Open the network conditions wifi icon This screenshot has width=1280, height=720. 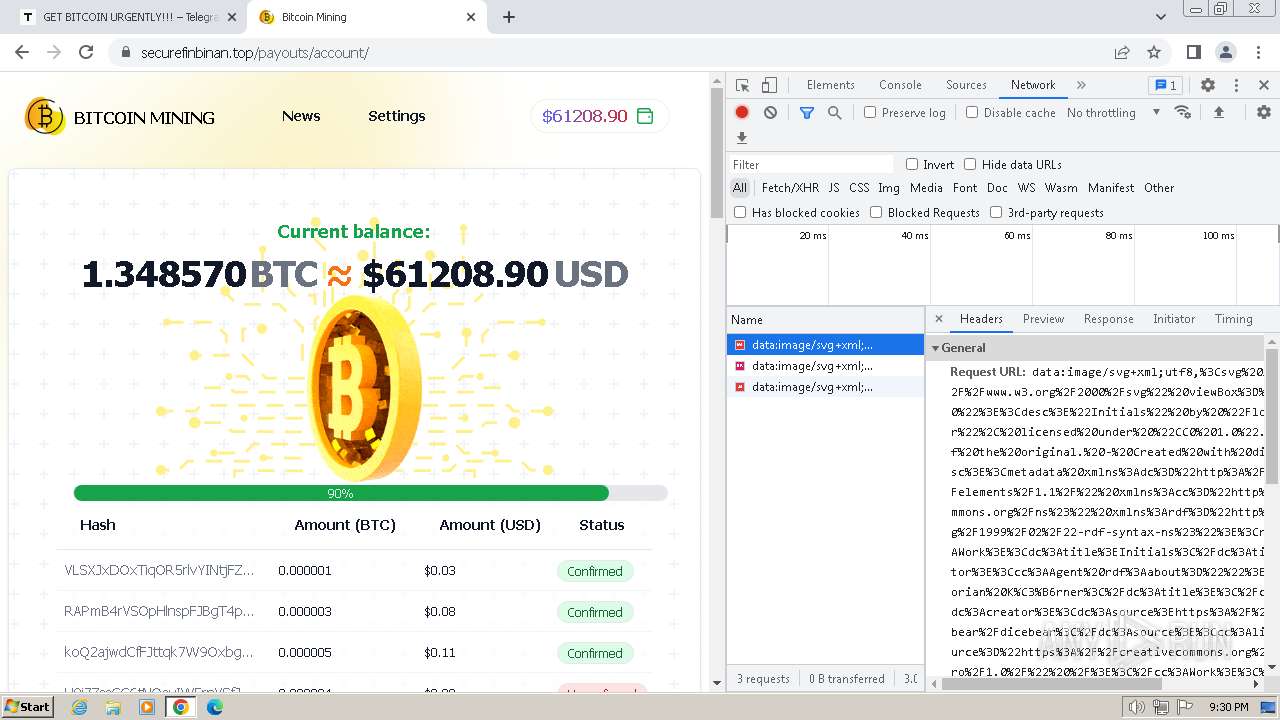(1183, 112)
